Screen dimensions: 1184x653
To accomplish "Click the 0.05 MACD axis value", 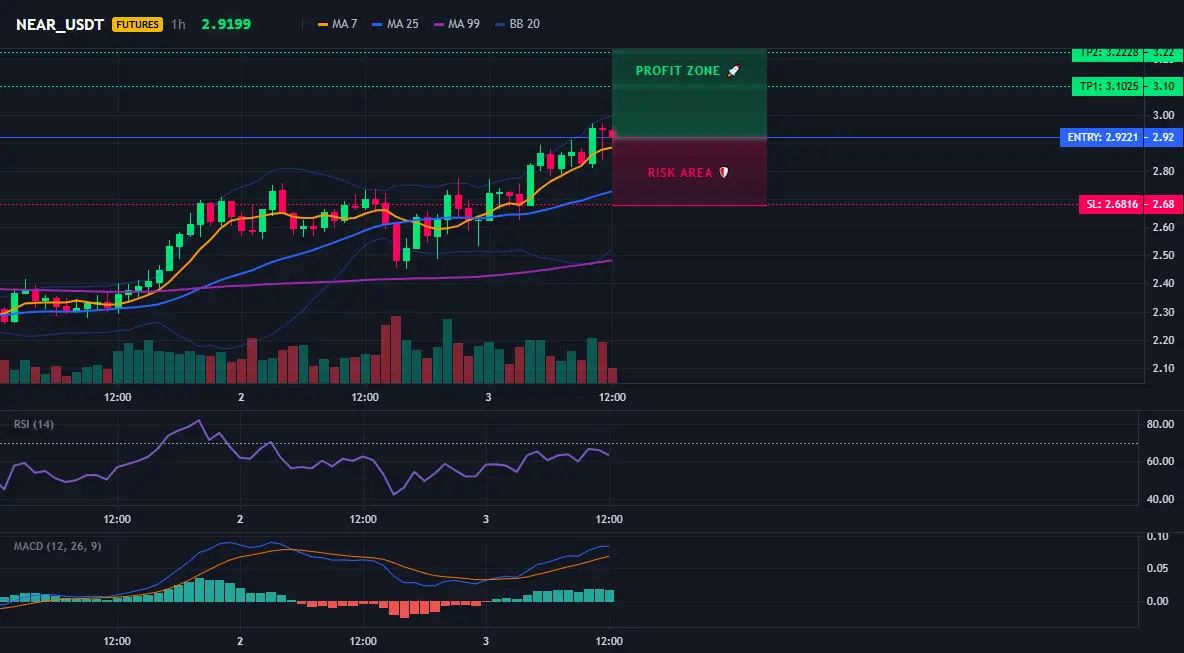I will click(x=1157, y=568).
